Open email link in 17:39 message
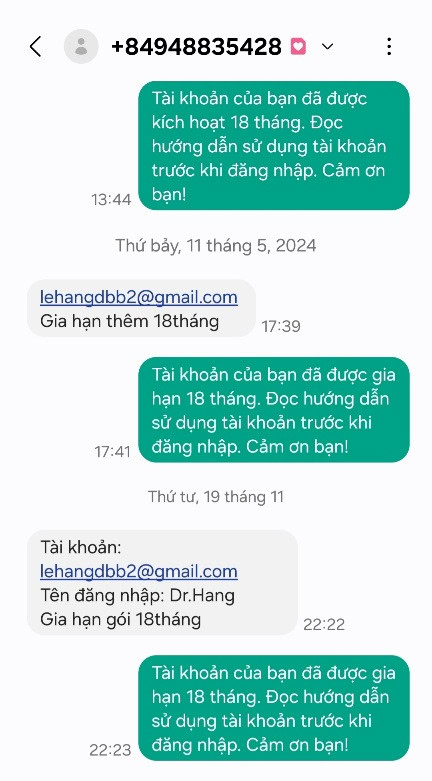Screen dimensions: 432x781 [139, 297]
